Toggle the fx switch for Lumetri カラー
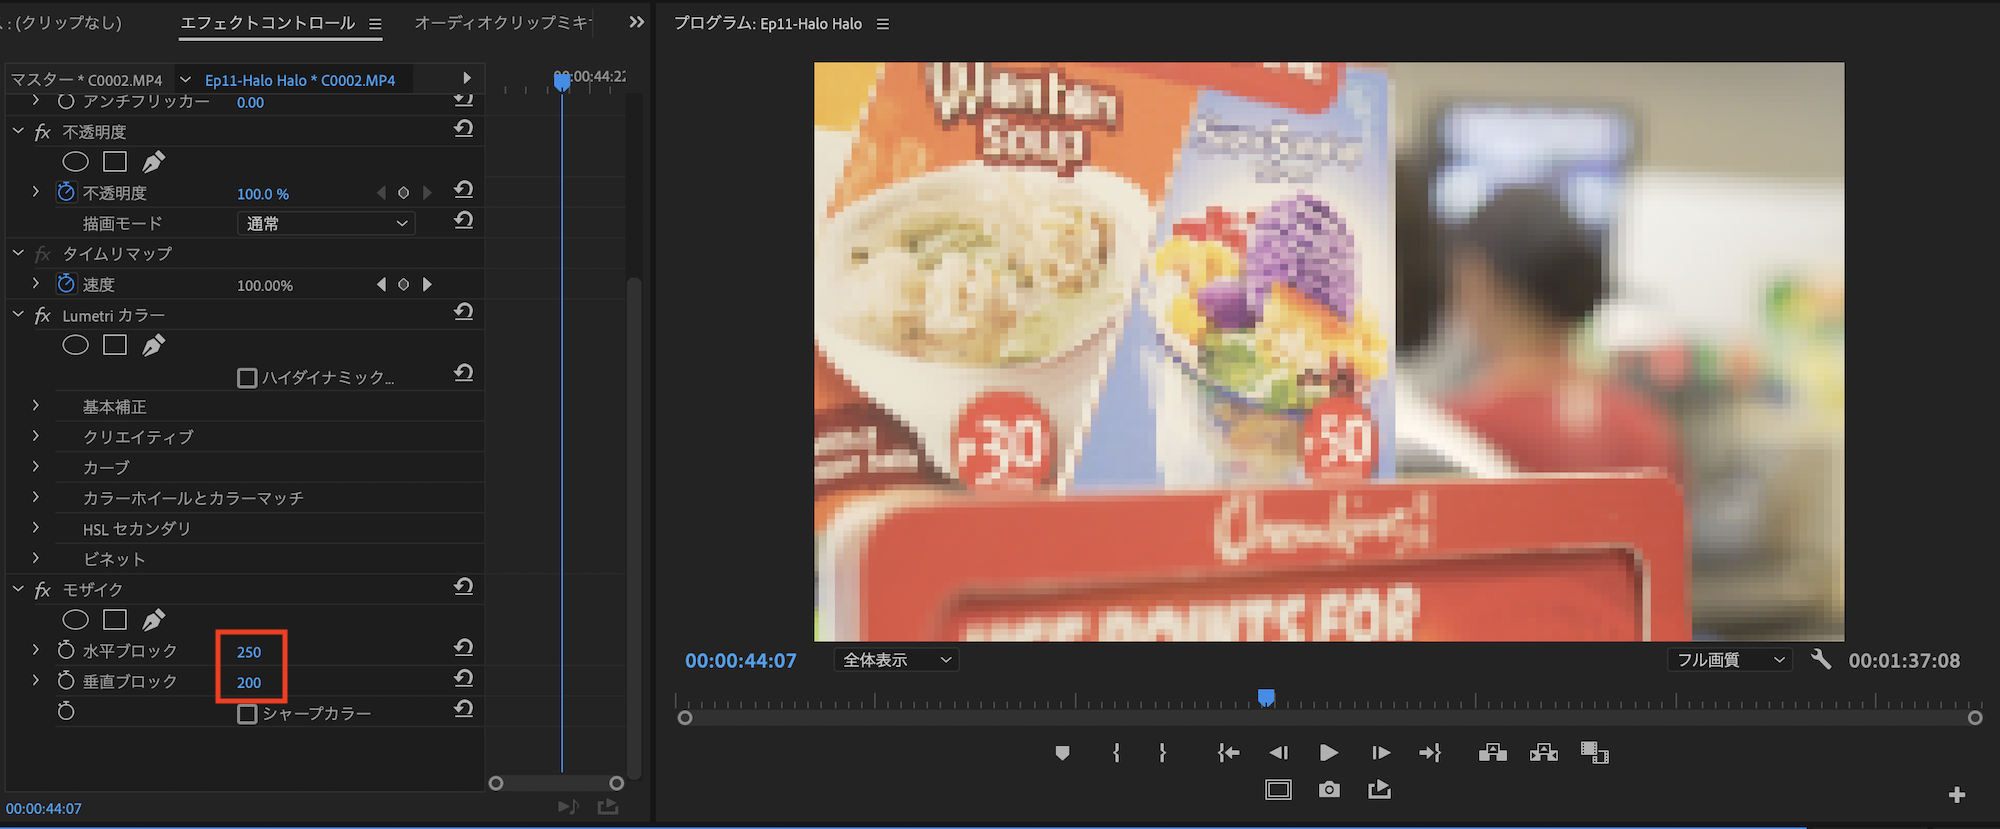The width and height of the screenshot is (2000, 829). [x=42, y=316]
